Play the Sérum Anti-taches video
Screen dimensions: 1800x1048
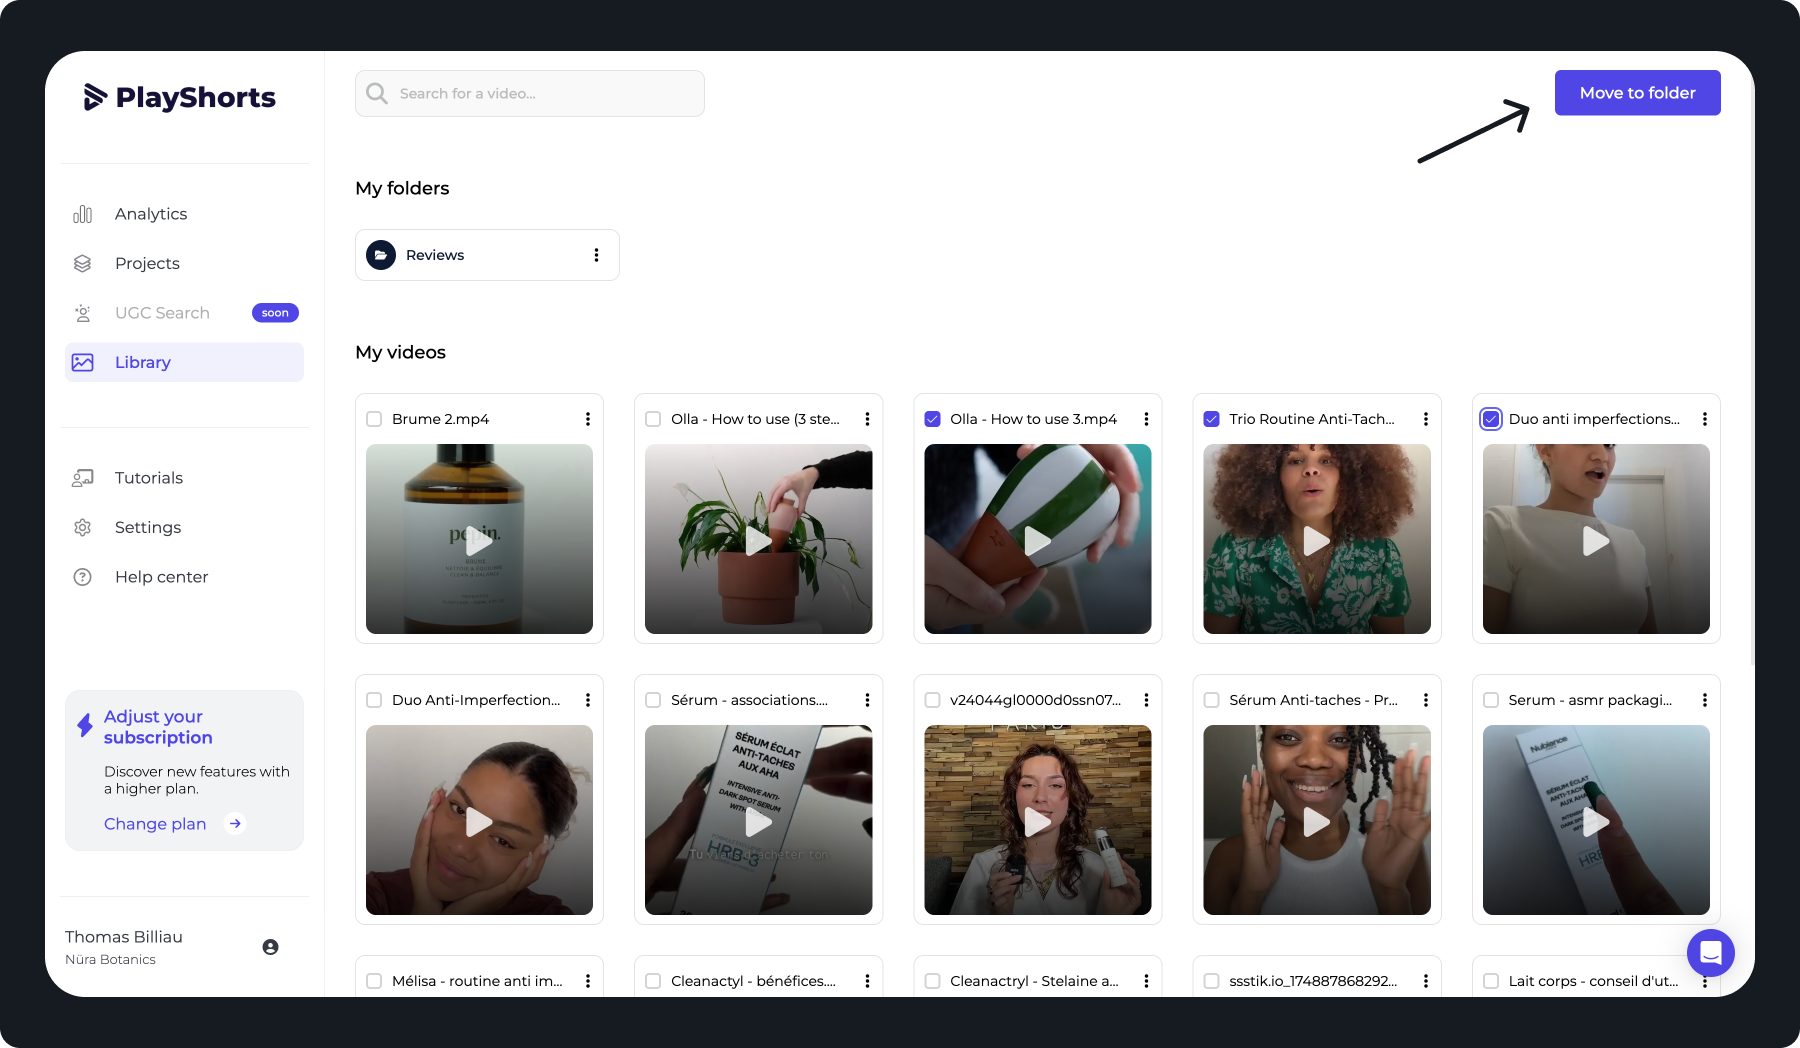1317,822
